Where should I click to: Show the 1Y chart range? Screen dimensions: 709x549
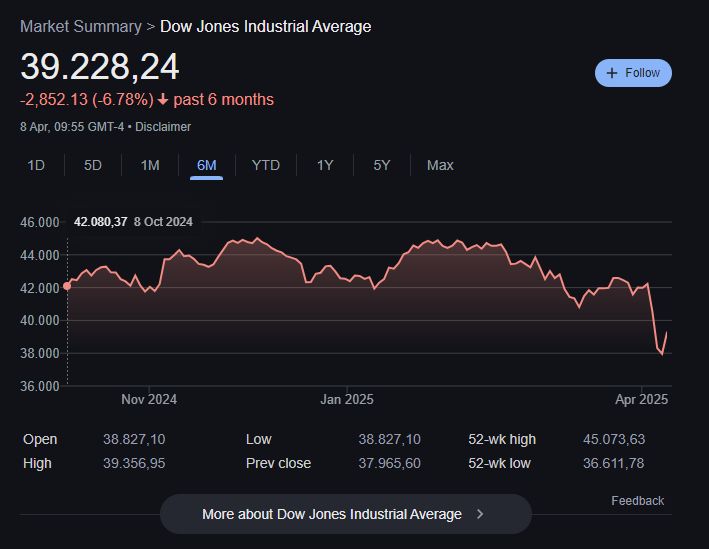coord(325,165)
